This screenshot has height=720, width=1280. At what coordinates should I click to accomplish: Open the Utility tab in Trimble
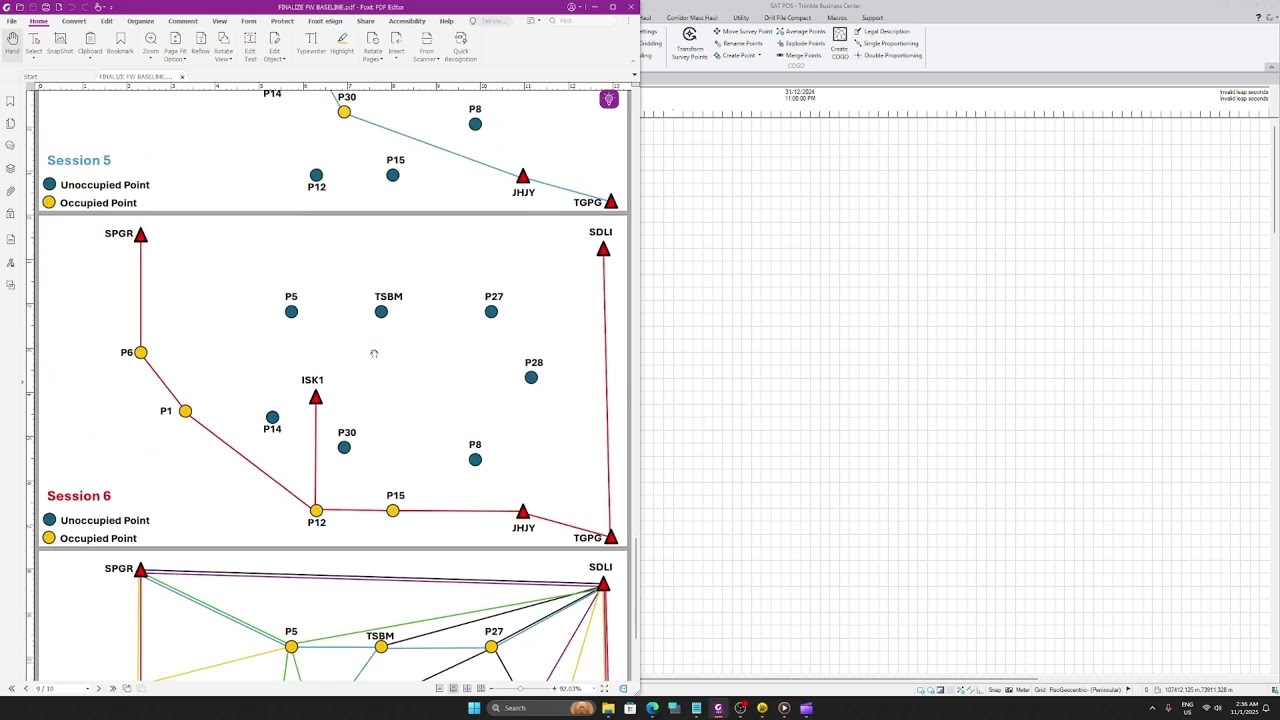[x=741, y=18]
